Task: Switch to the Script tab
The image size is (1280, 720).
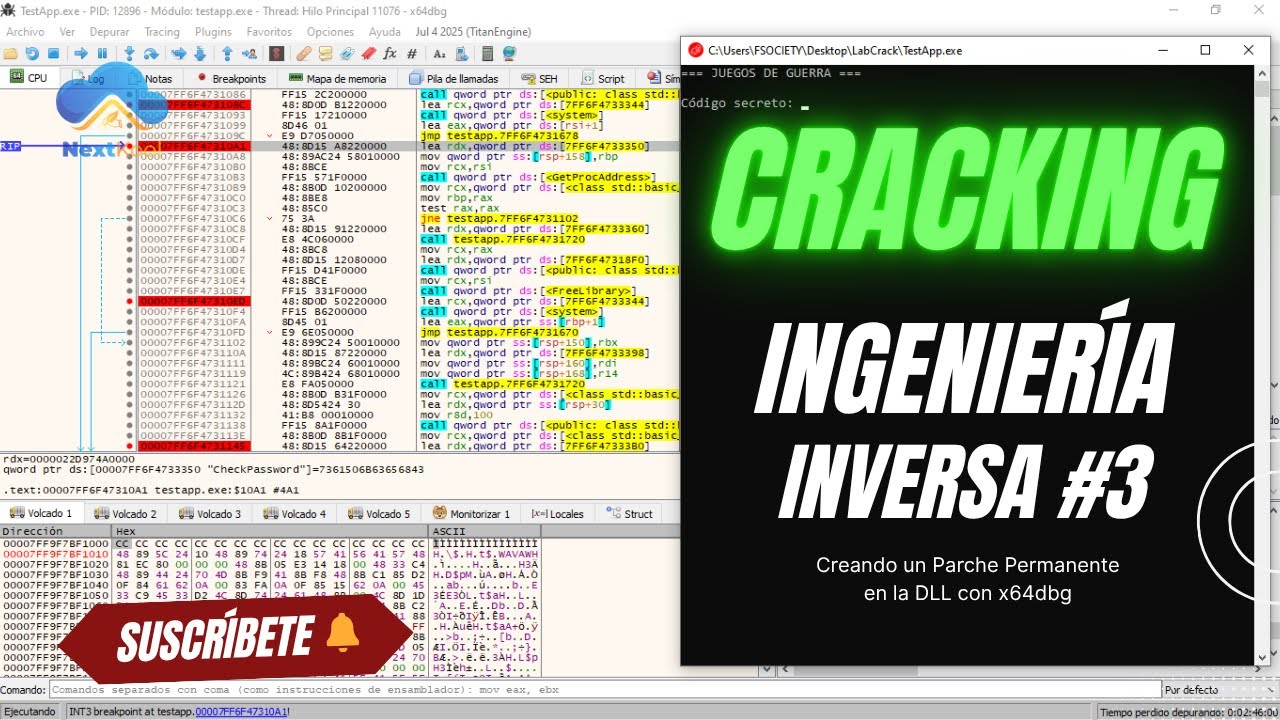Action: (x=603, y=78)
